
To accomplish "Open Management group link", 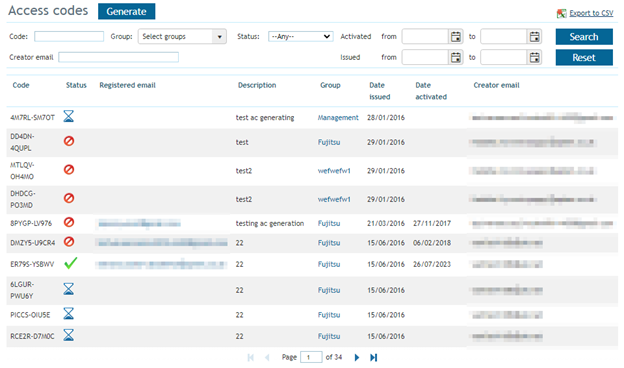I will pyautogui.click(x=338, y=118).
